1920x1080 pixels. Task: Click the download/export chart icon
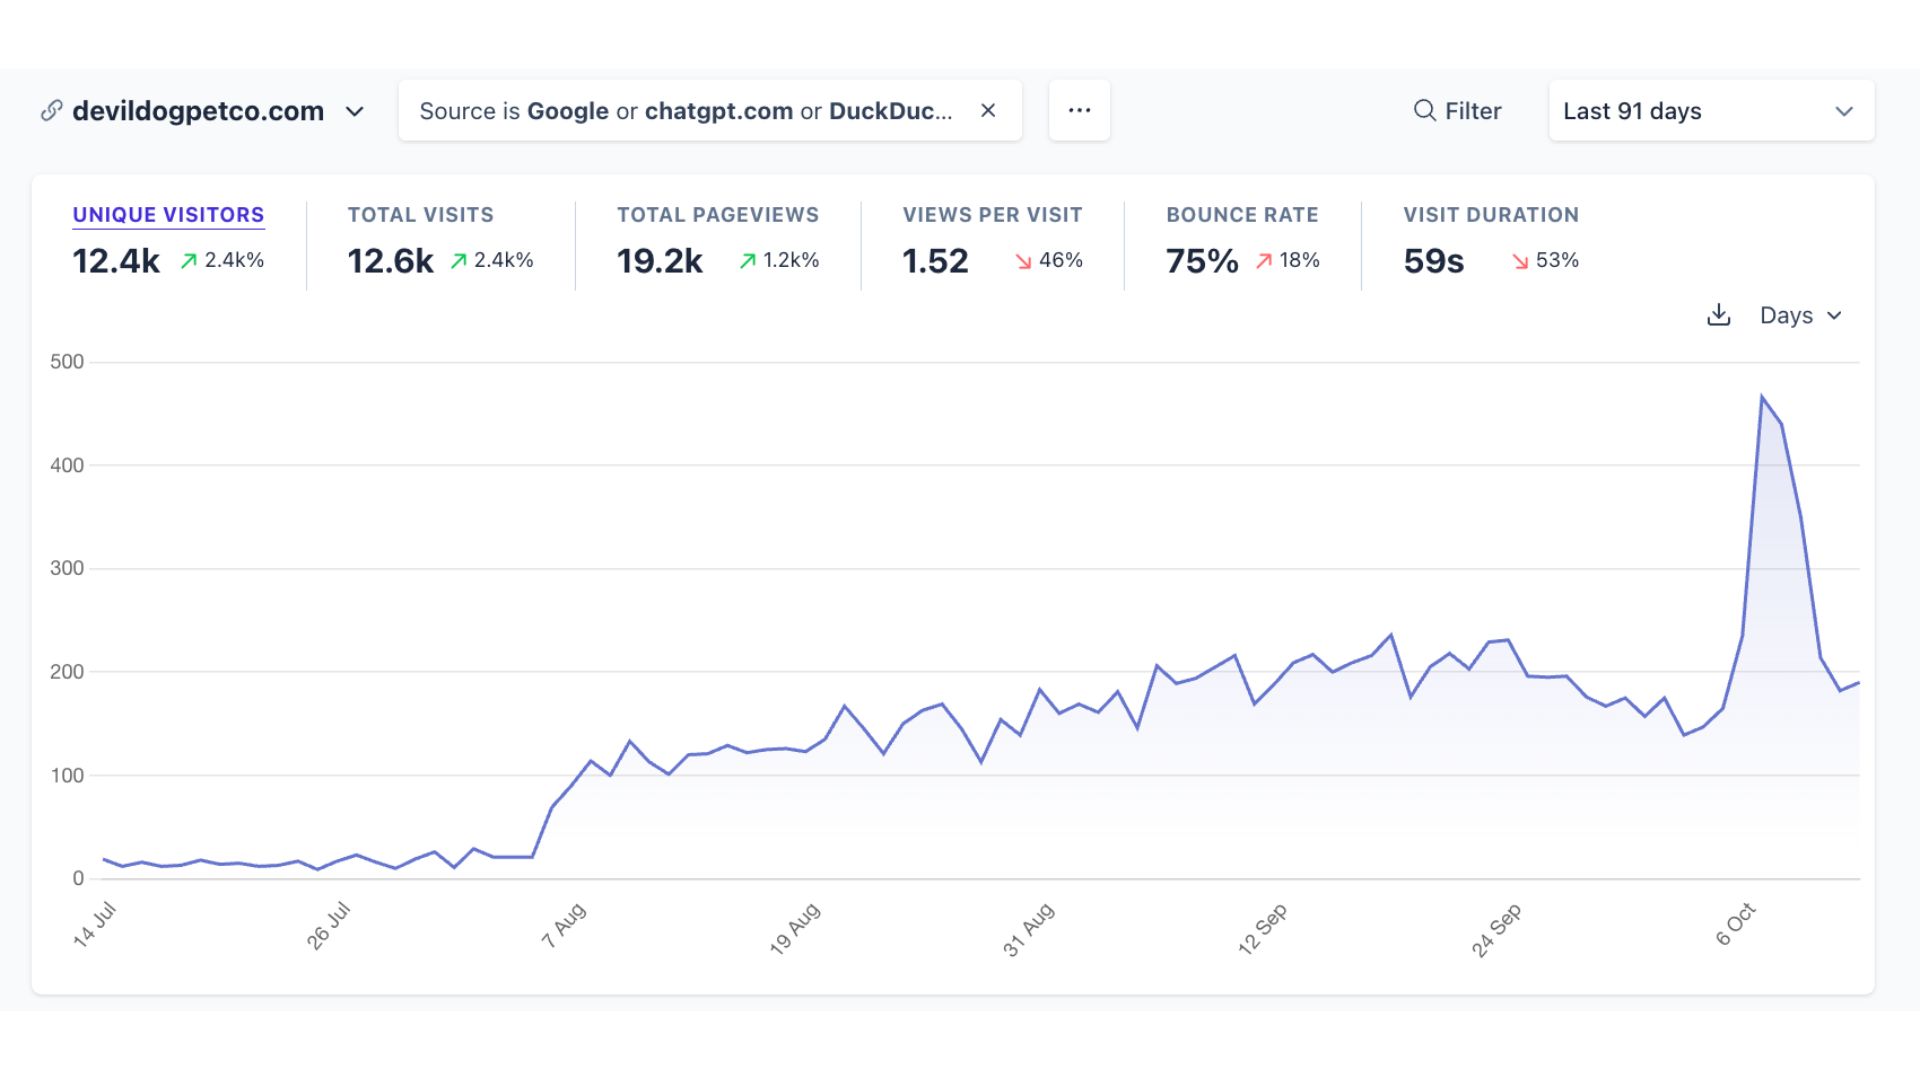click(x=1718, y=315)
